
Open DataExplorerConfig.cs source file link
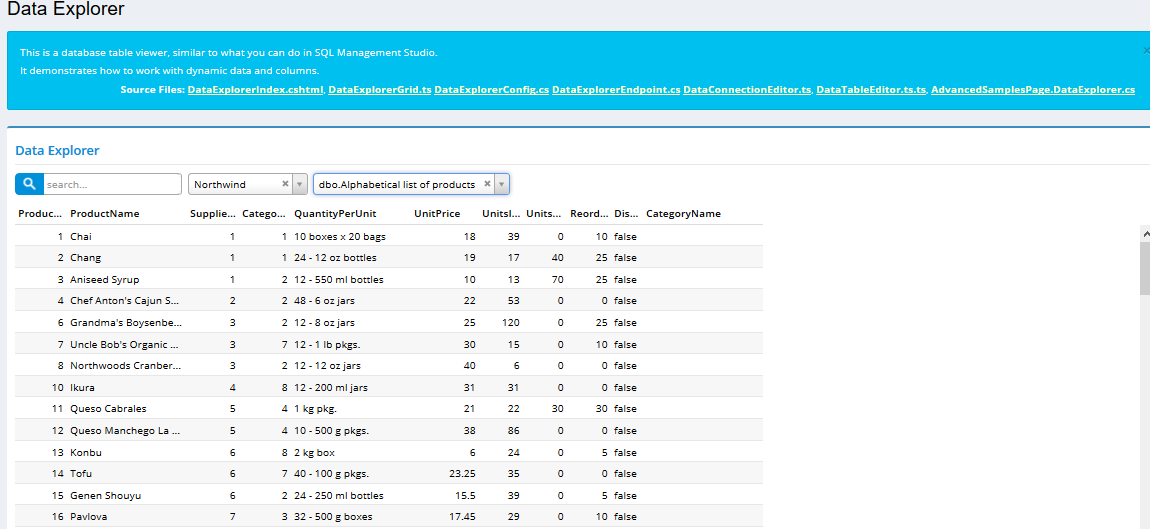(x=491, y=90)
